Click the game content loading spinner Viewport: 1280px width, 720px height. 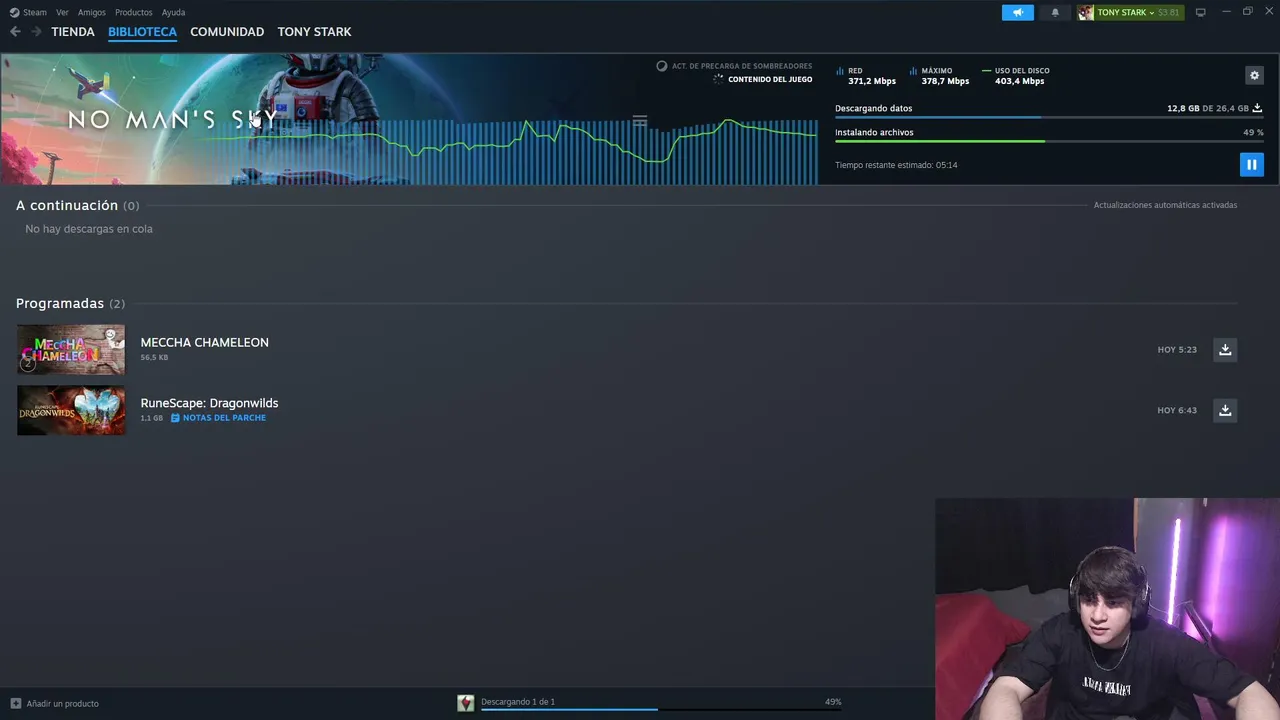(x=718, y=79)
